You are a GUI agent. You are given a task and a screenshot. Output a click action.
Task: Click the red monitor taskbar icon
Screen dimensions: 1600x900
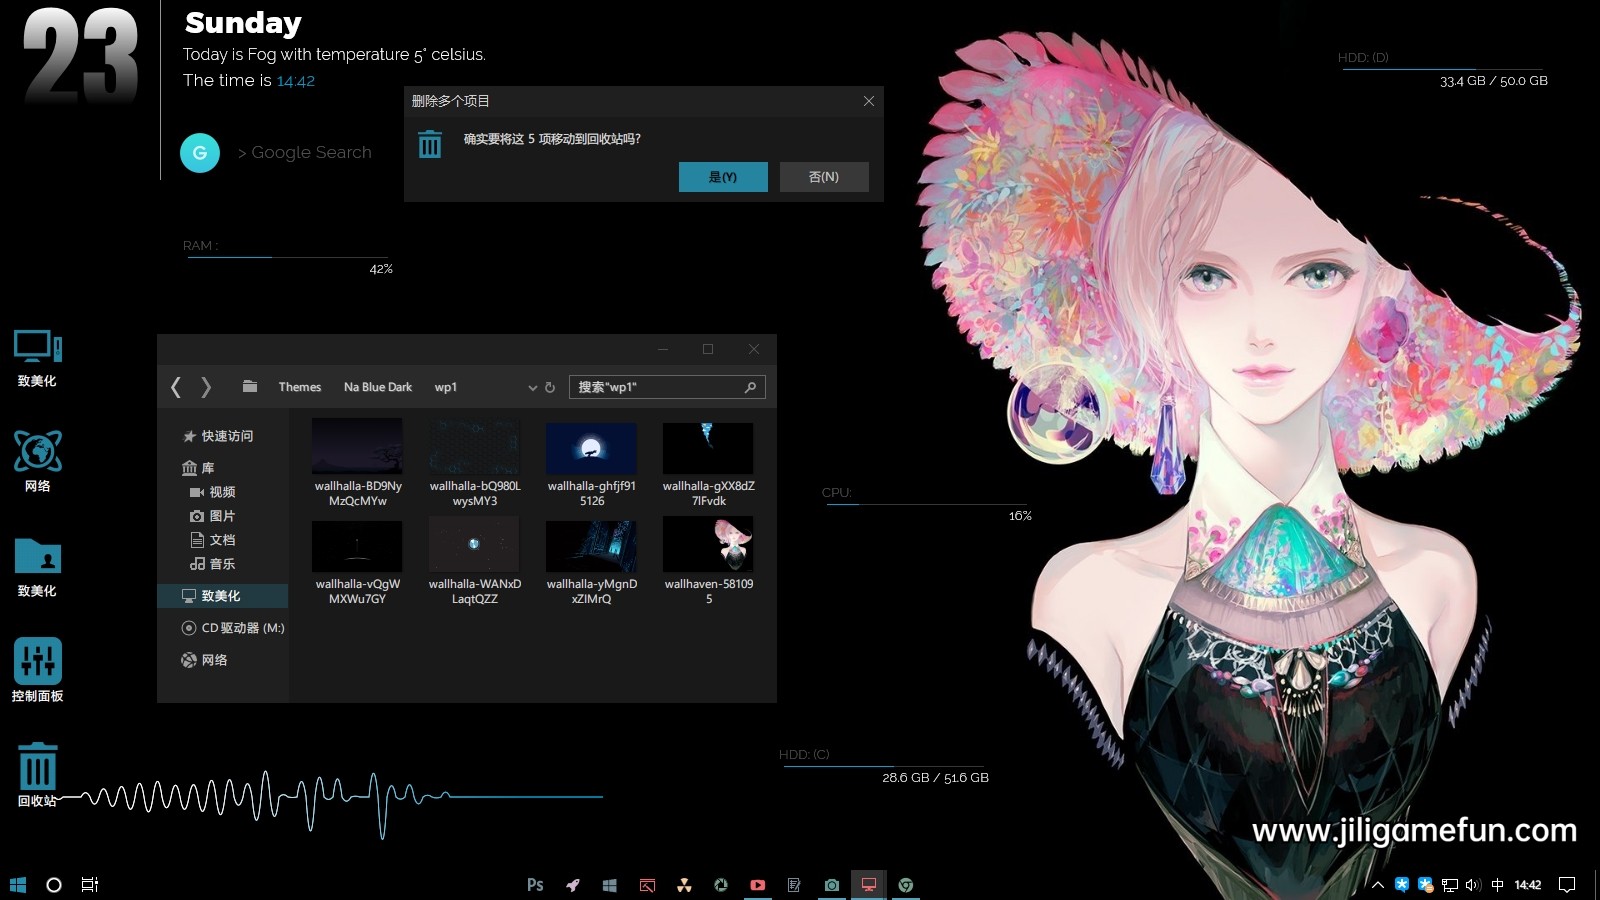pos(868,885)
